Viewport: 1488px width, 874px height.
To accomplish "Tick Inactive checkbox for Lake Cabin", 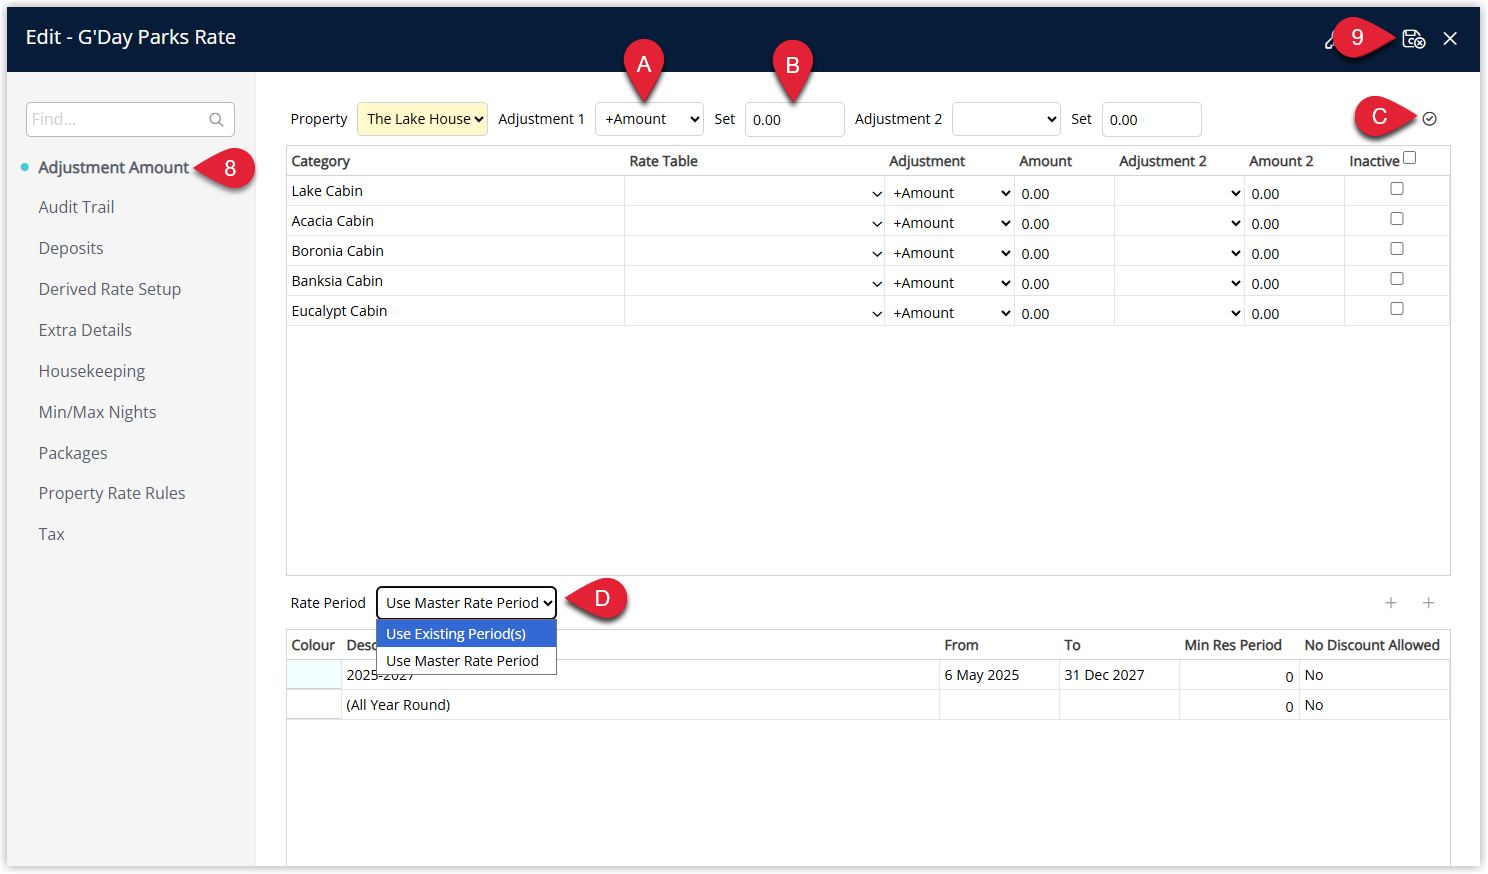I will (x=1397, y=189).
